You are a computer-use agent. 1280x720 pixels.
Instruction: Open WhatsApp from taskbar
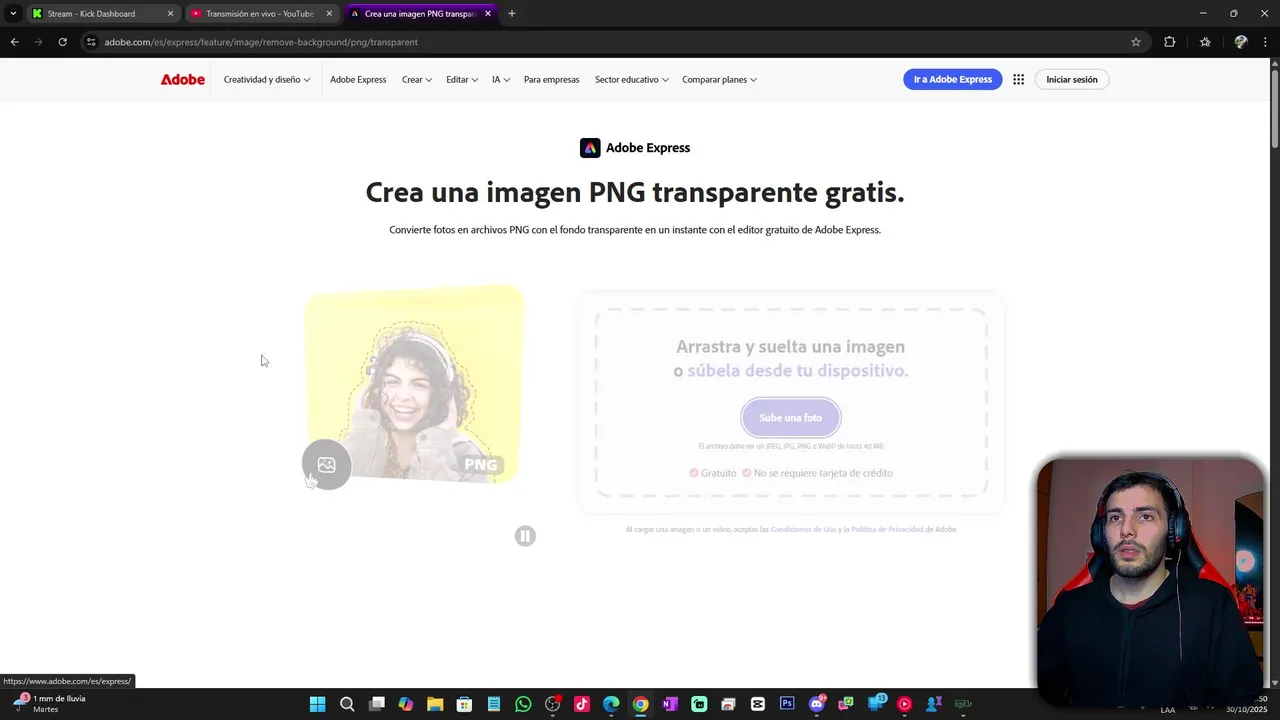[523, 704]
